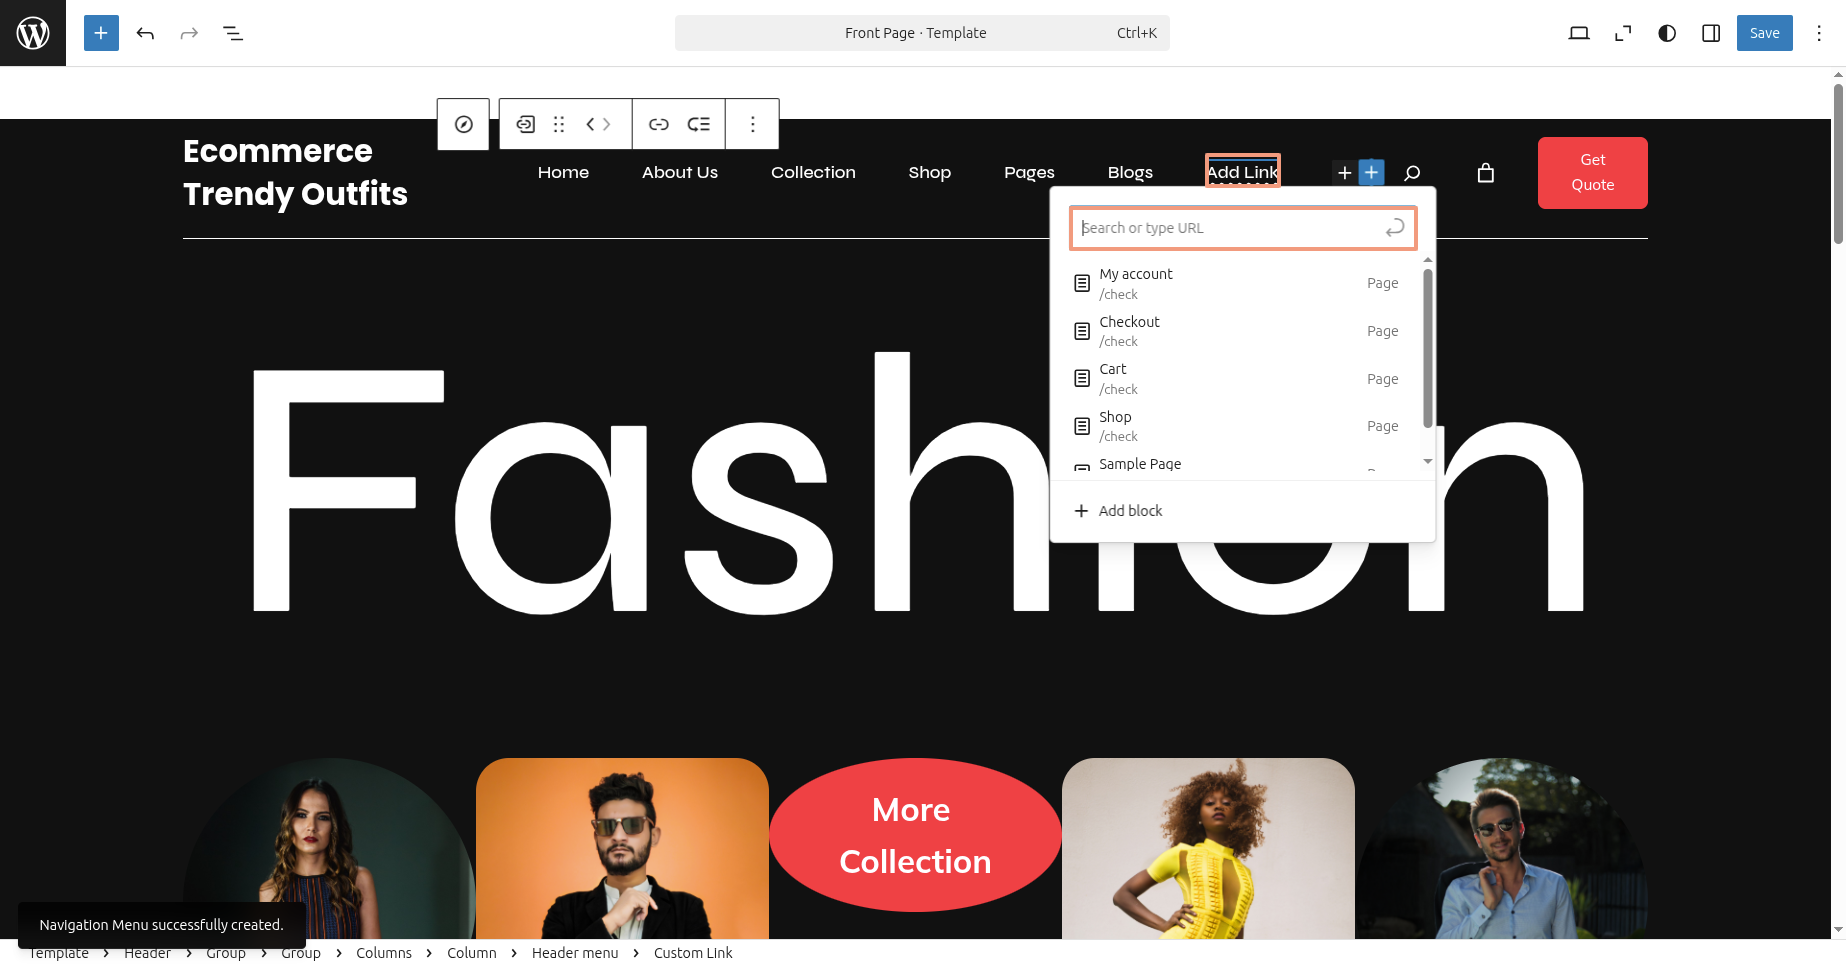Move the link item using arrows
Screen dimensions: 1846x966
pos(598,124)
